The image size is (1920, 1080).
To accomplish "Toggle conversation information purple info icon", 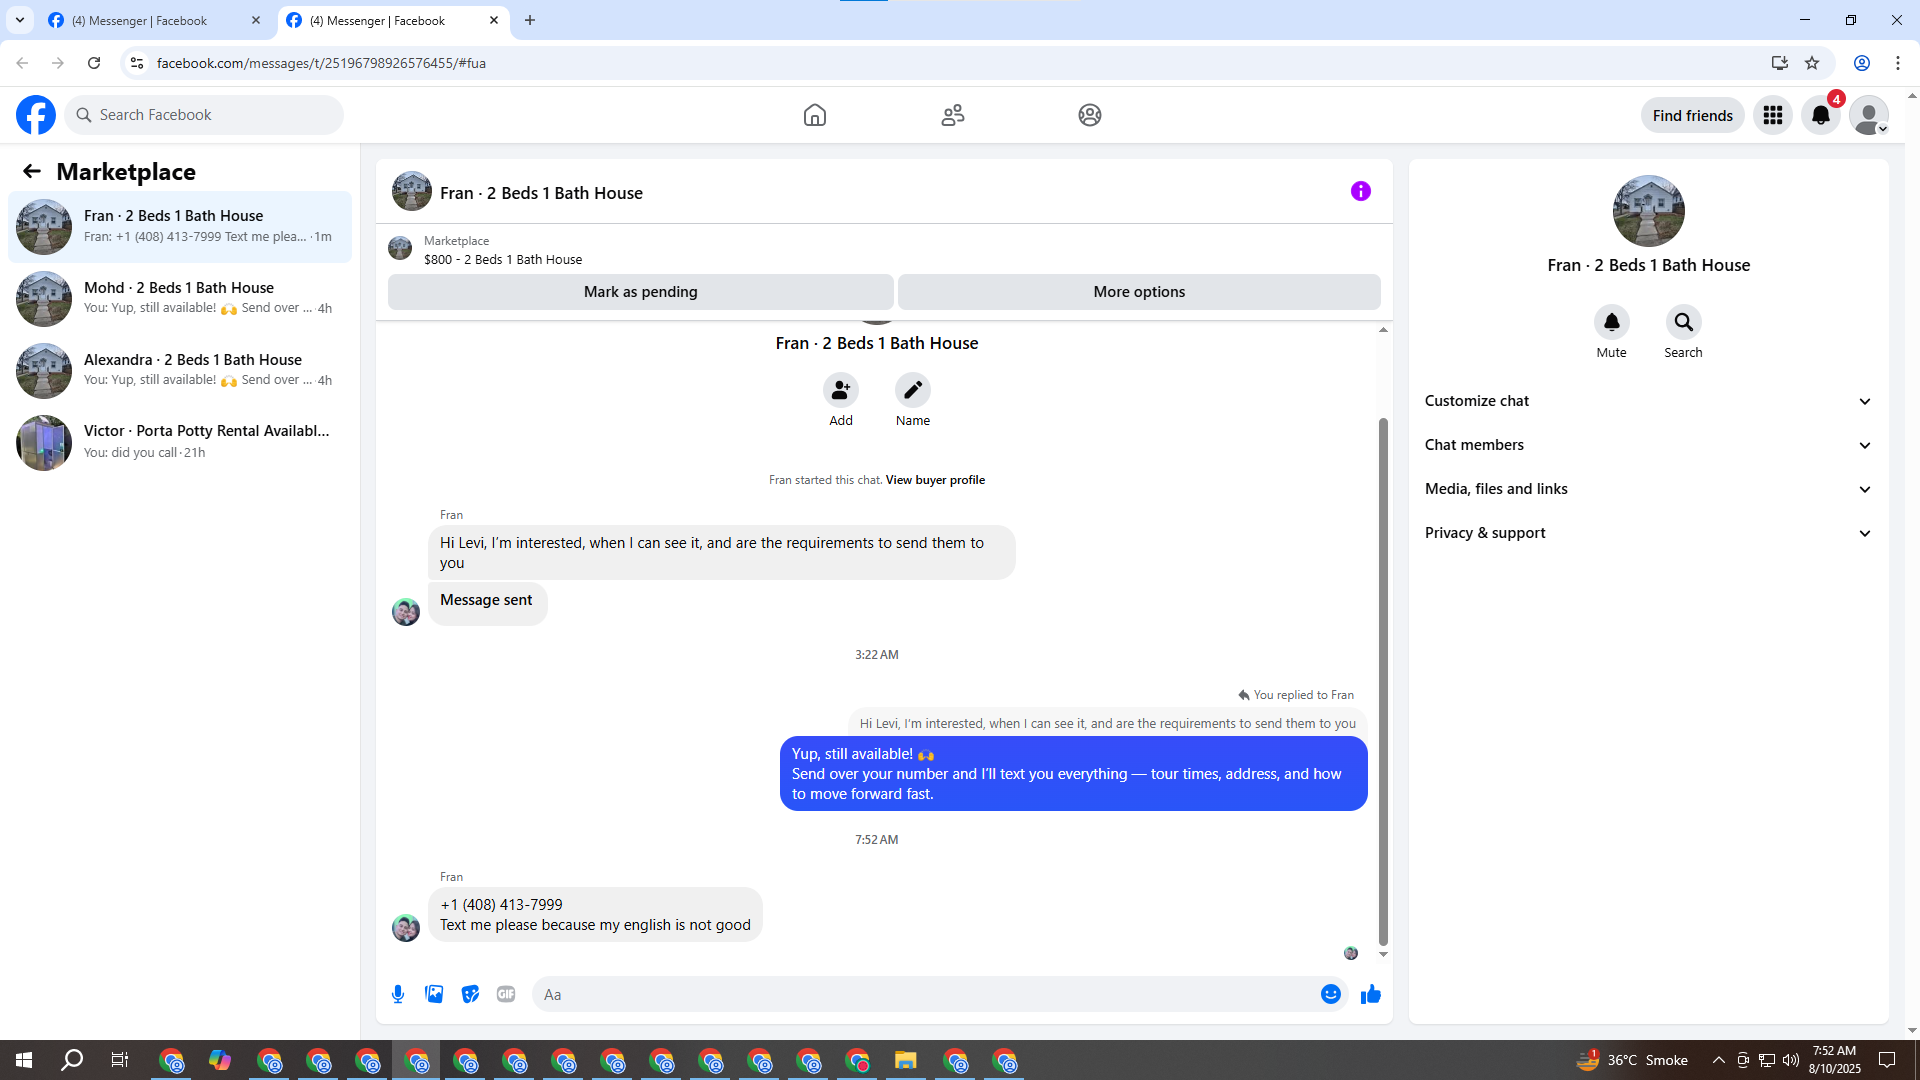I will point(1360,191).
